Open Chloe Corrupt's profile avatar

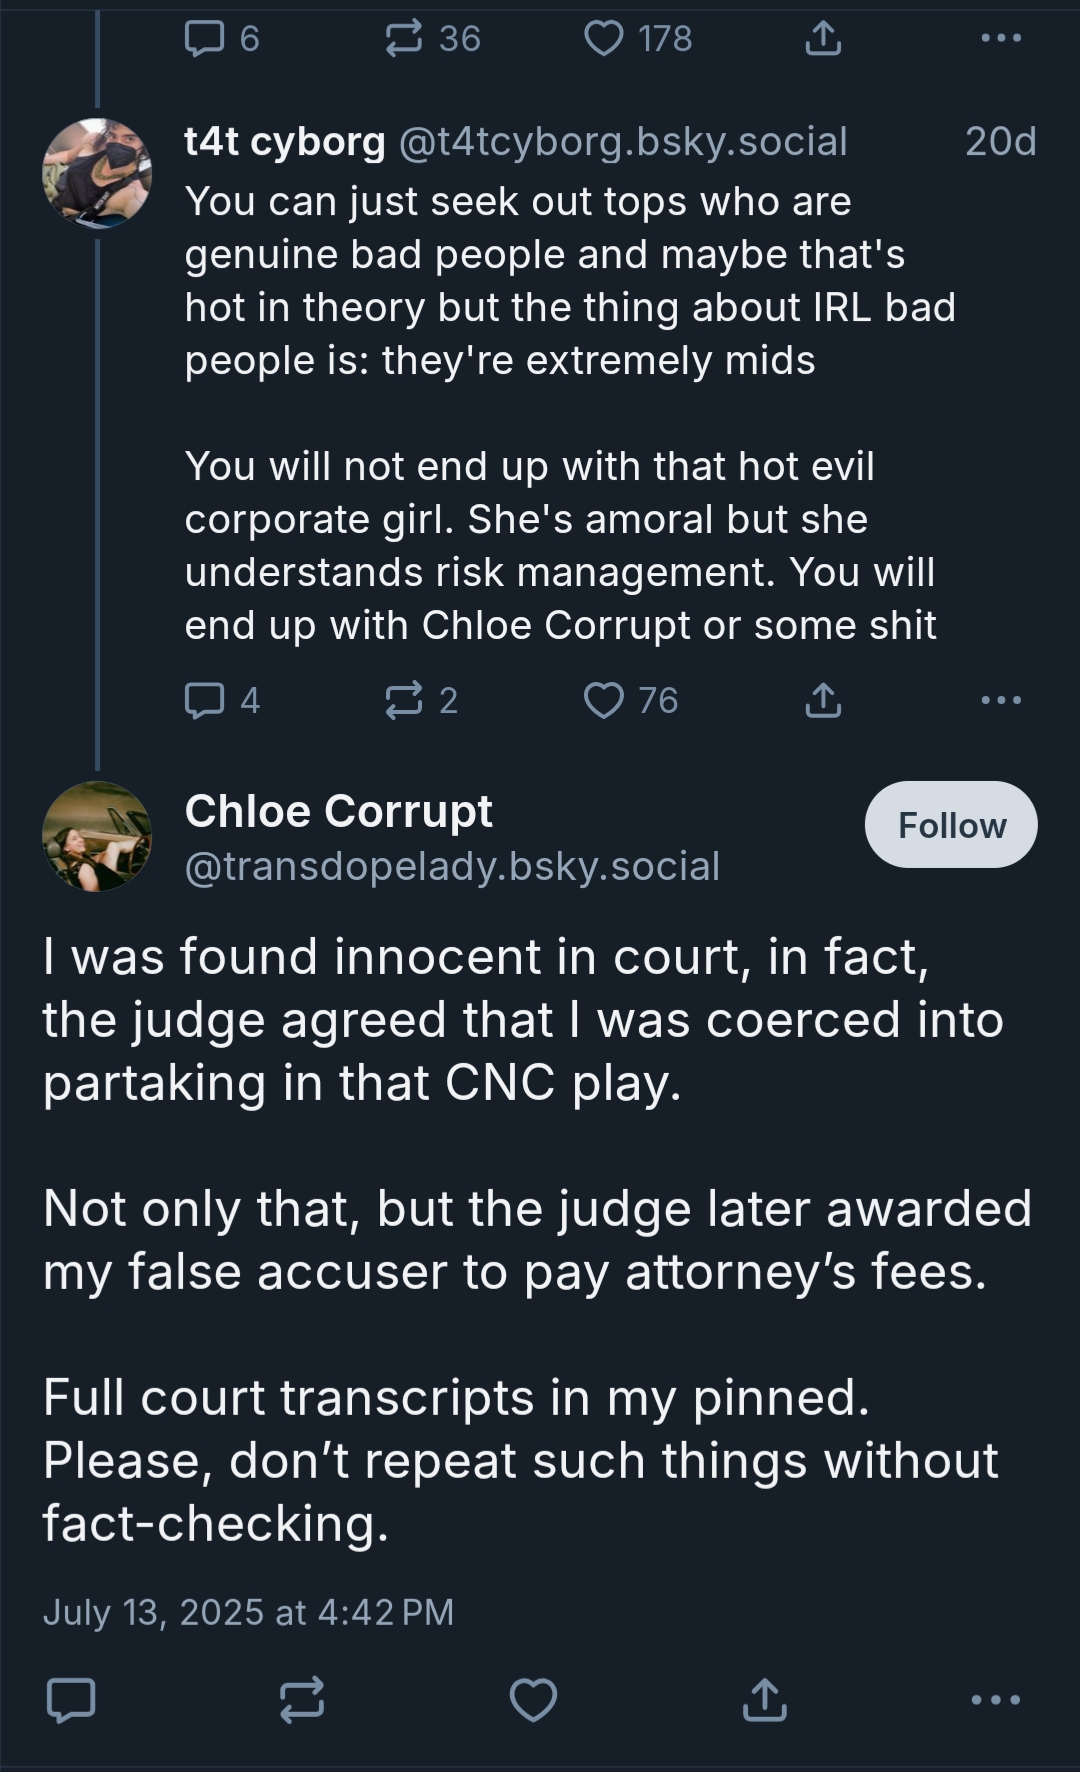point(97,837)
